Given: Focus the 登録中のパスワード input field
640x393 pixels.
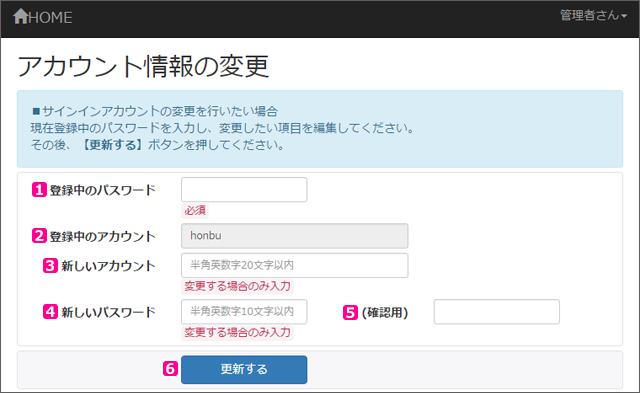Looking at the screenshot, I should 244,189.
